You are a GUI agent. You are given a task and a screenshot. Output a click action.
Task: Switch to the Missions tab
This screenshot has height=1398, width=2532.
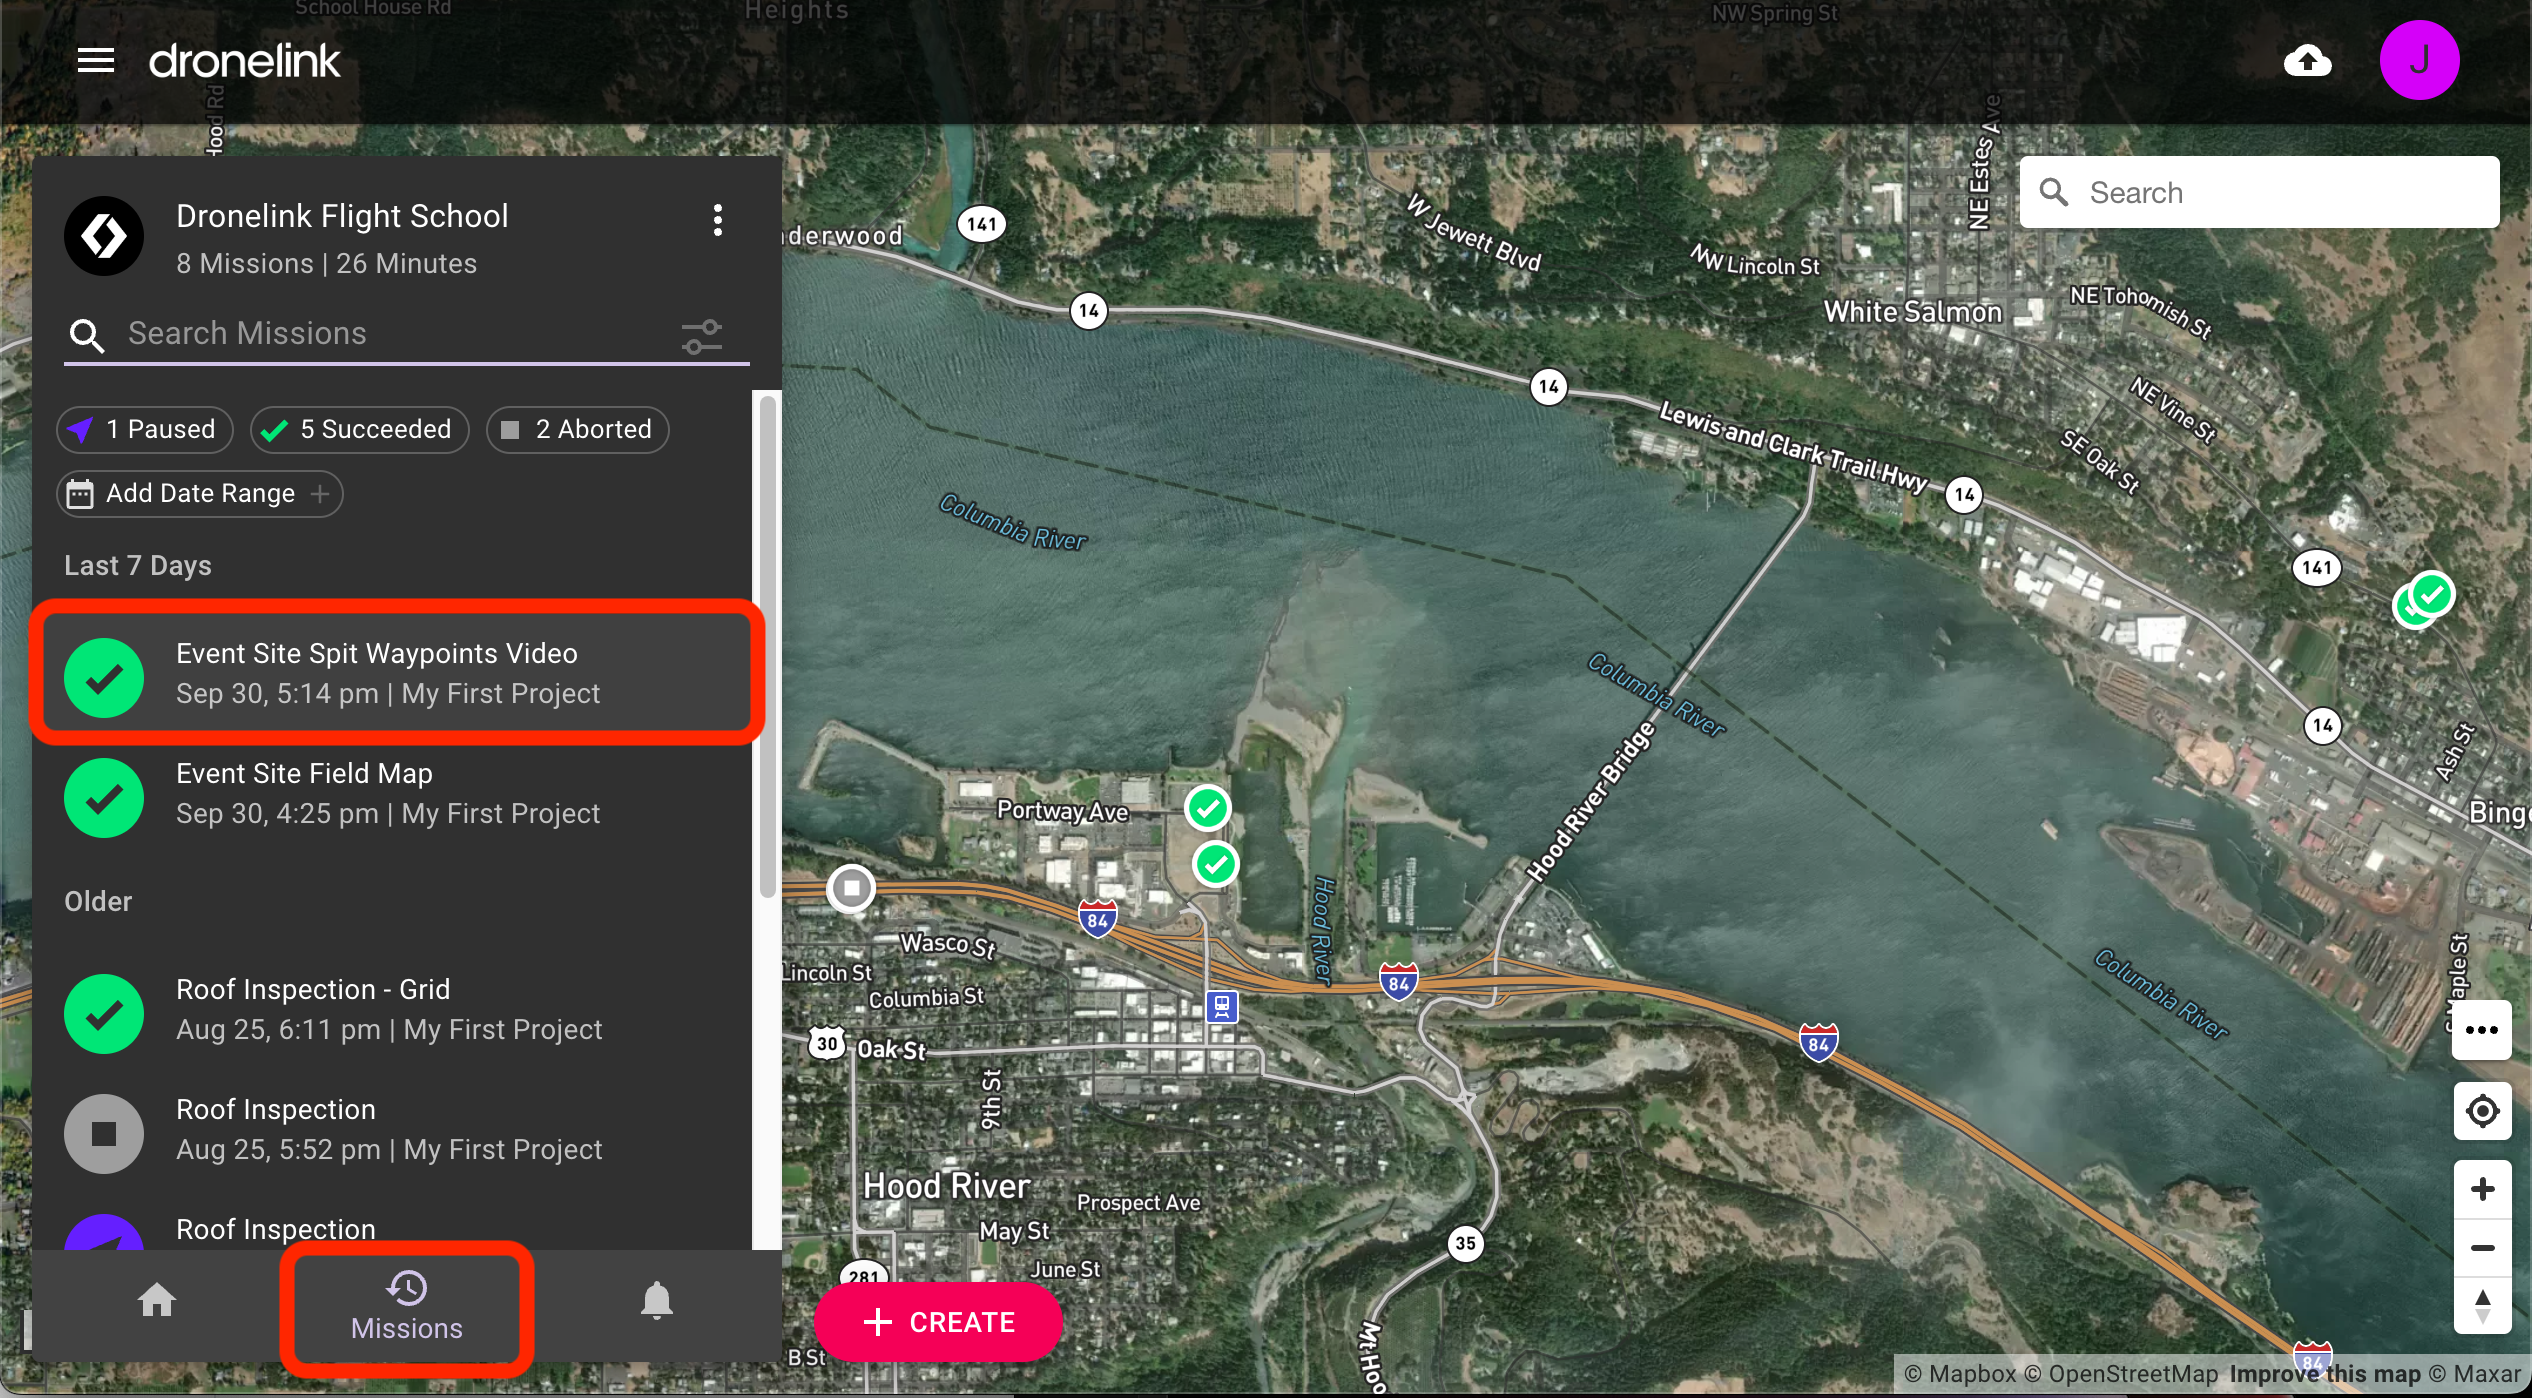pos(406,1308)
